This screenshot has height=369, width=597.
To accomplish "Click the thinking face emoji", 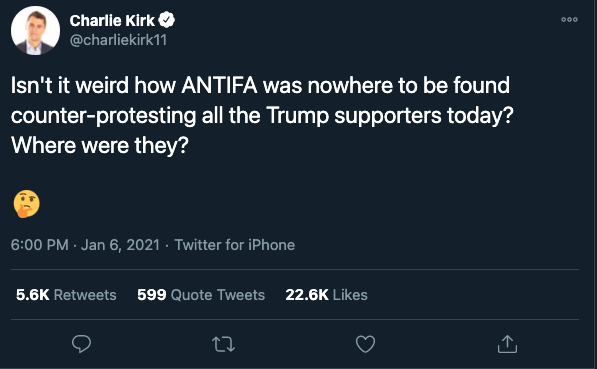I will point(27,204).
